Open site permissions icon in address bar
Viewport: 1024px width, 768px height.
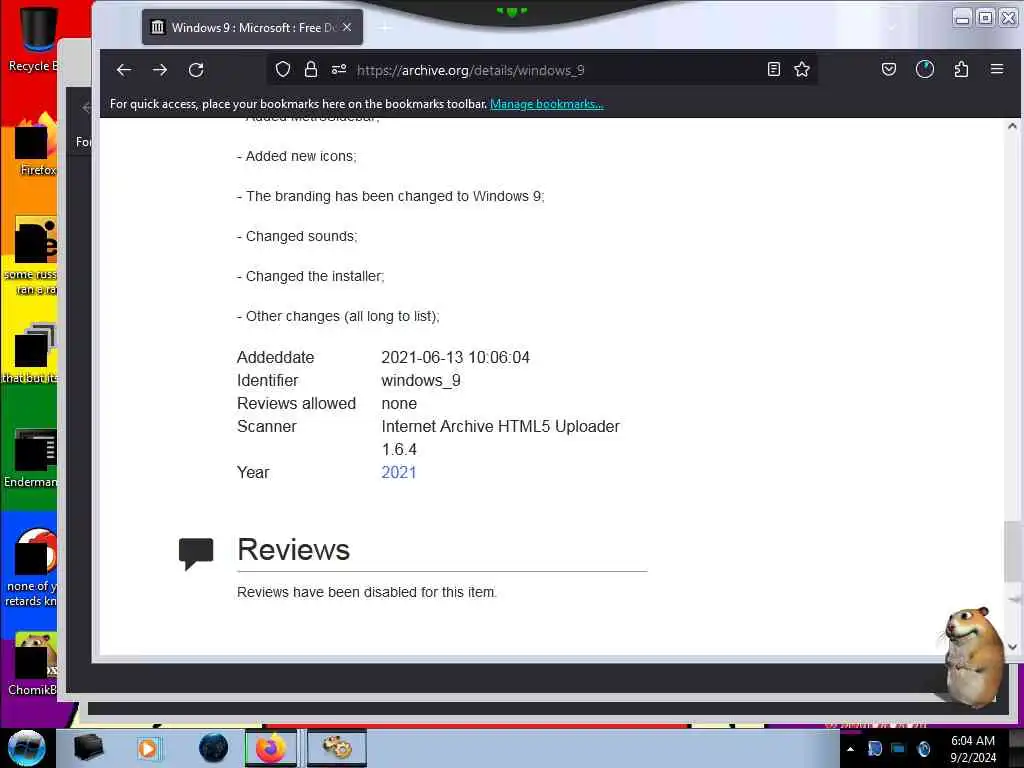click(x=339, y=69)
